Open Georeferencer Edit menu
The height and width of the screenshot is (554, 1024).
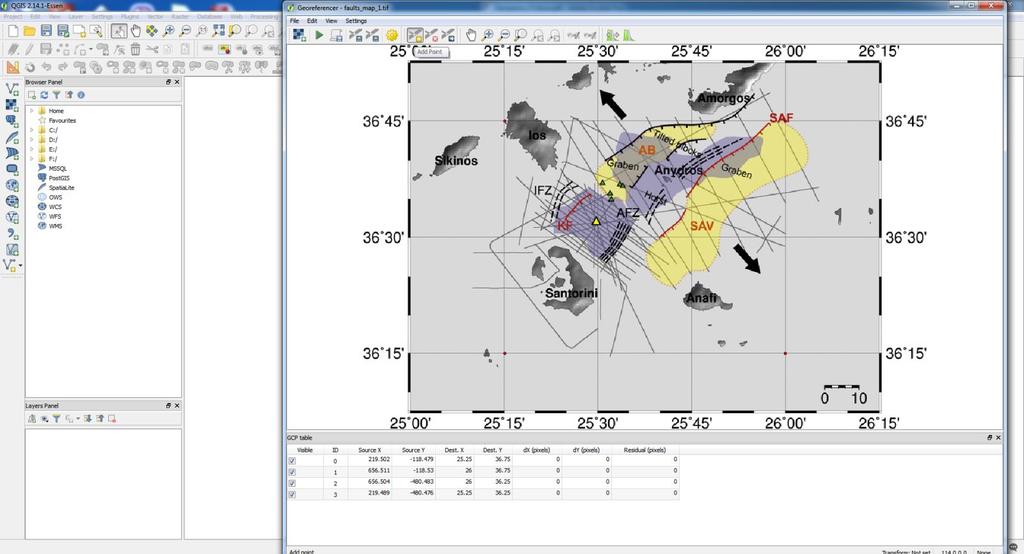312,21
